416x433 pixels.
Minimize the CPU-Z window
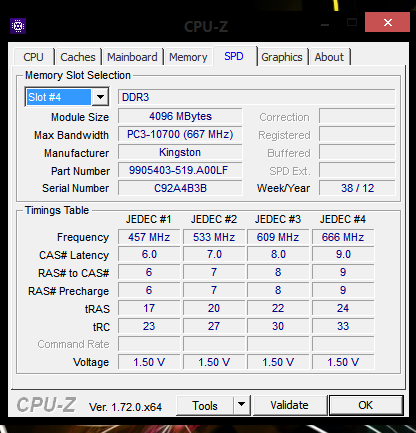click(x=325, y=24)
